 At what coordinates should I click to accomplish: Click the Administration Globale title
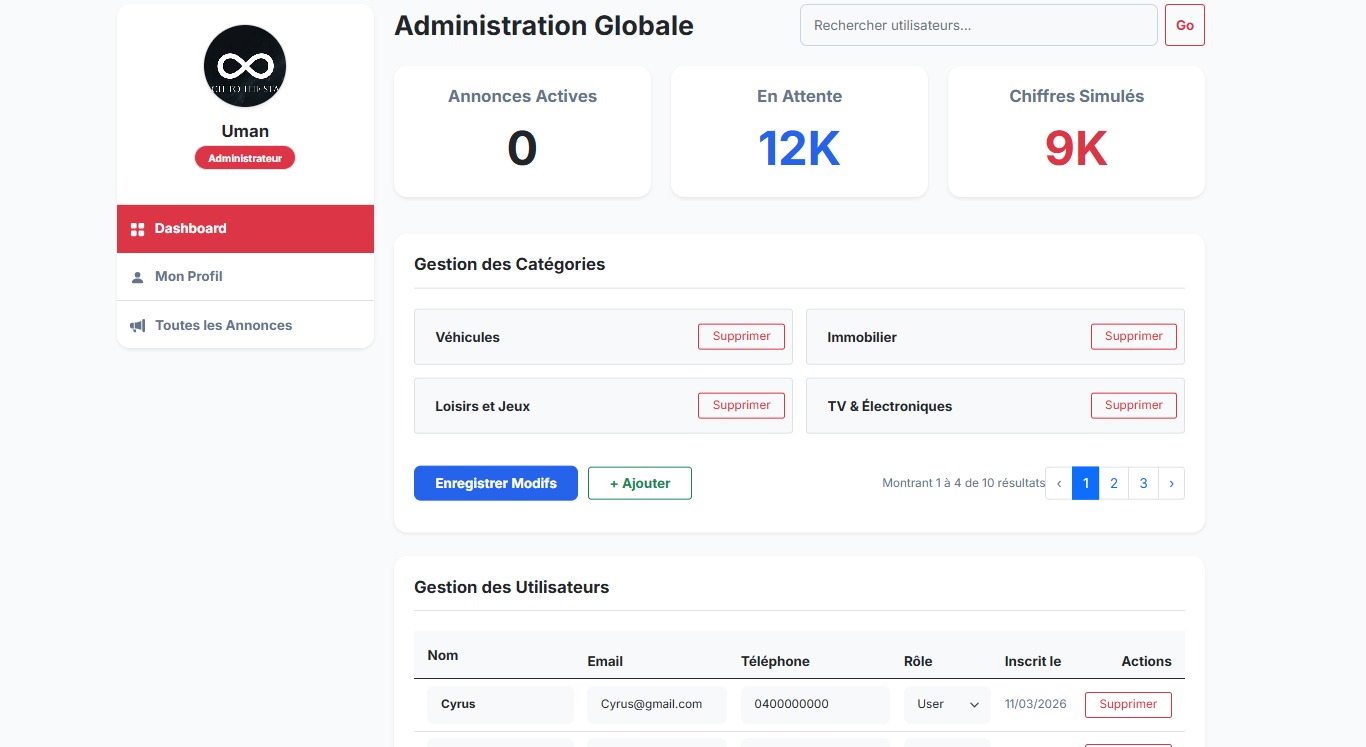tap(544, 26)
